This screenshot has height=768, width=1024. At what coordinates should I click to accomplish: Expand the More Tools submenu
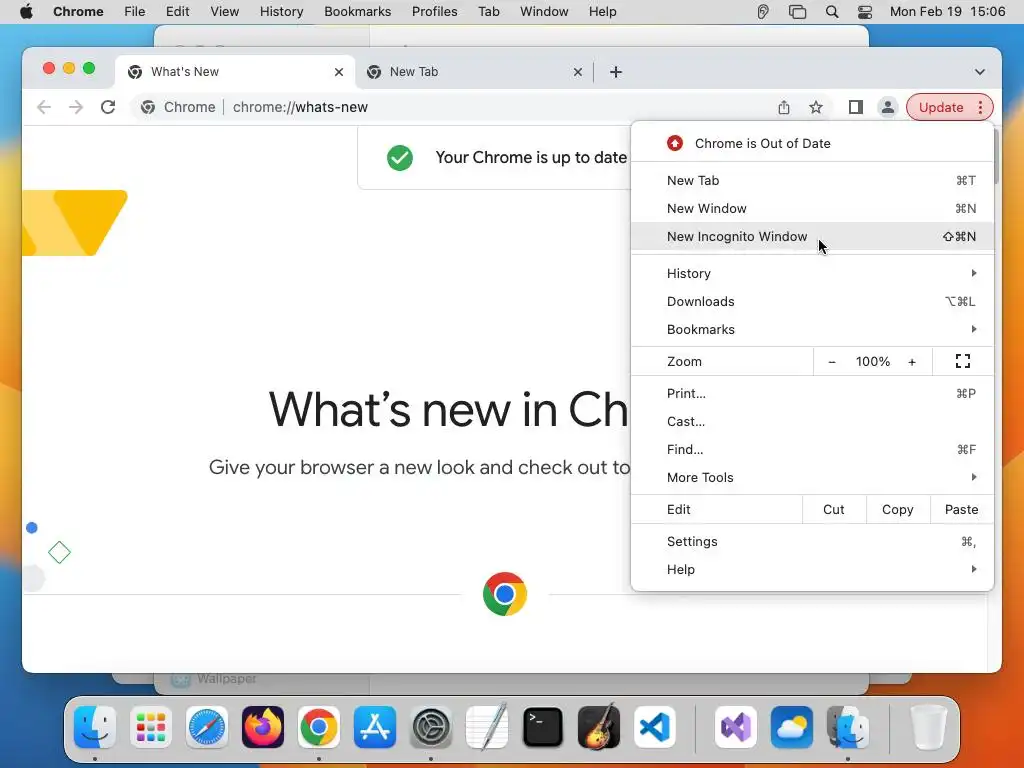[812, 477]
